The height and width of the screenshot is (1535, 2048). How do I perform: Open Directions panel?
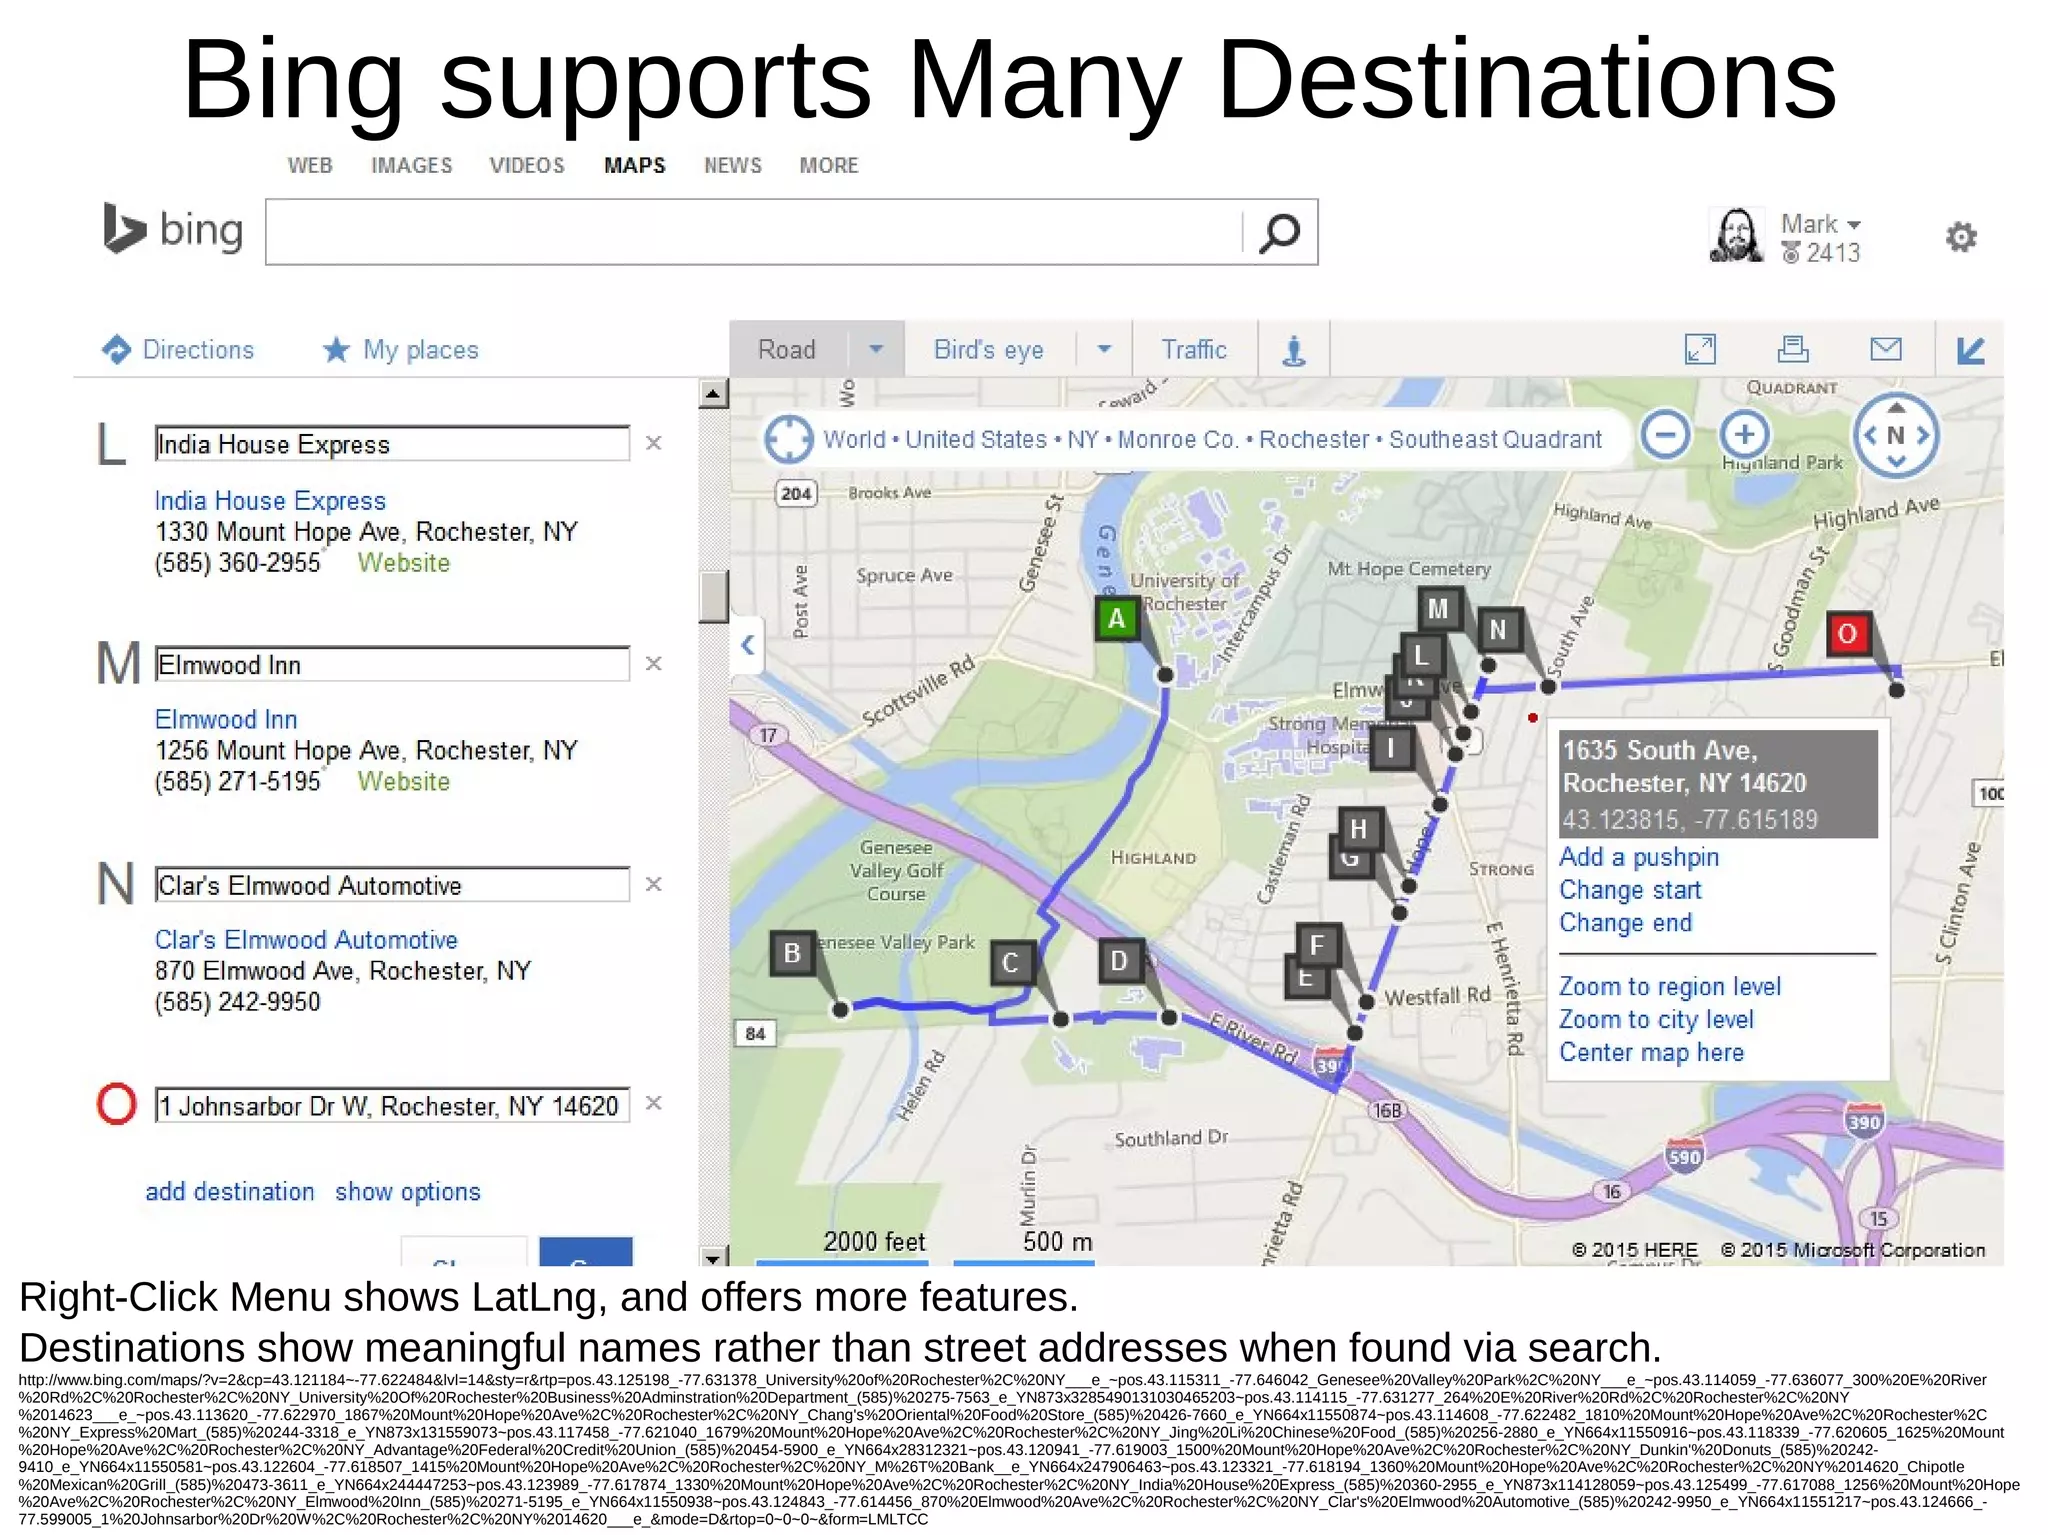click(x=178, y=349)
